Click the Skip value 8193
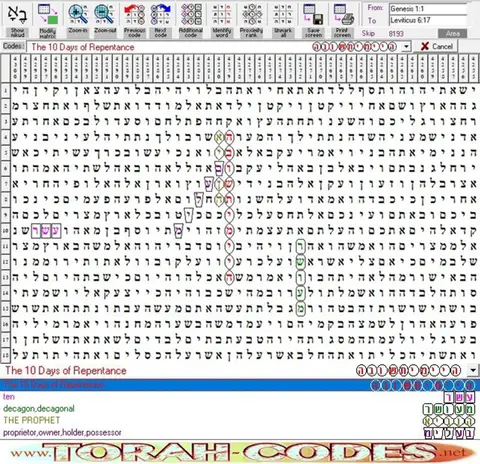 coord(396,34)
